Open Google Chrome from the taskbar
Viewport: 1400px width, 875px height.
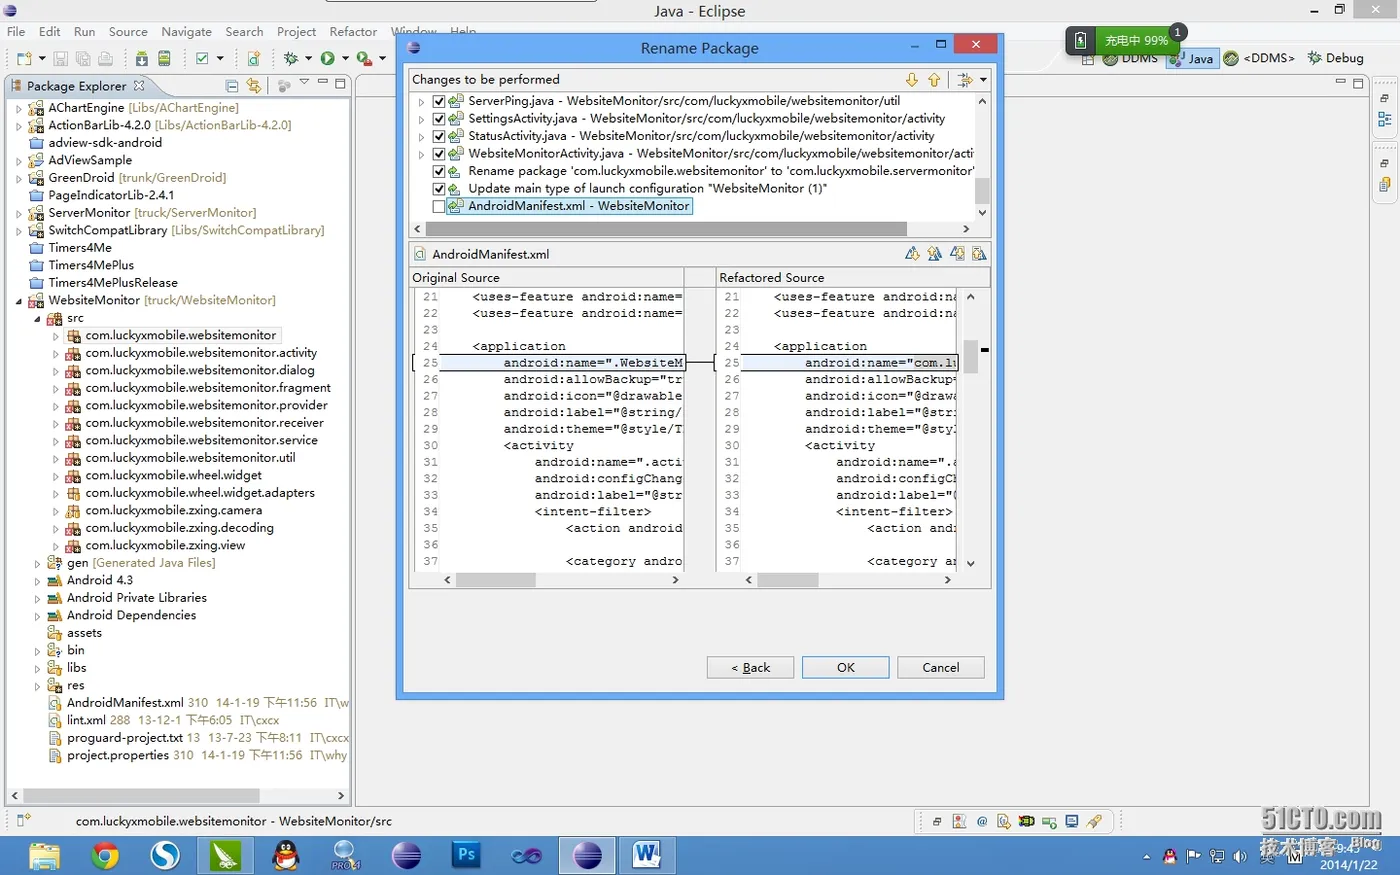coord(105,856)
